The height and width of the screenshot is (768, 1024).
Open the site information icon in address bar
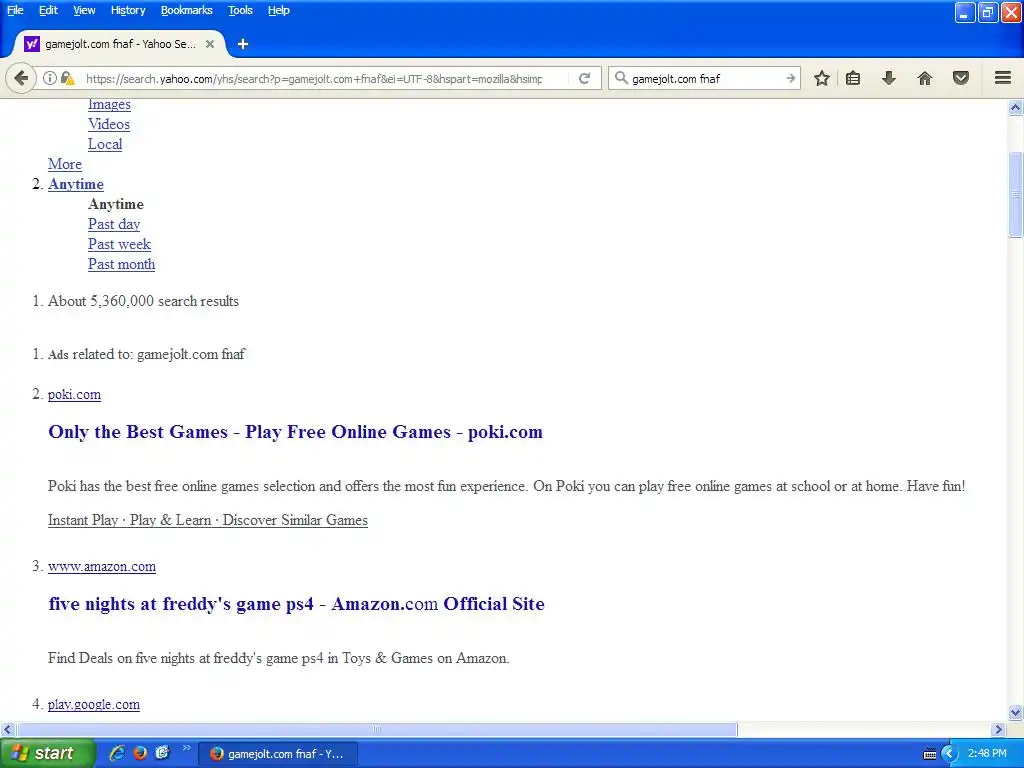[50, 78]
